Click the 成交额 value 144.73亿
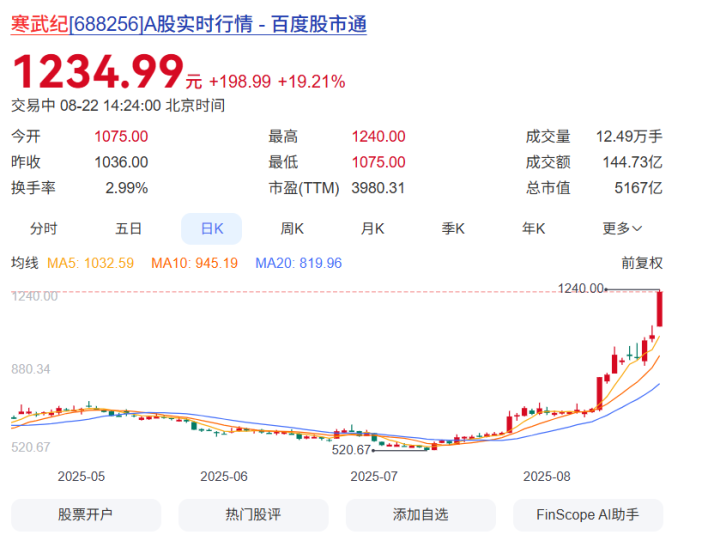Screen dimensions: 720x541 pos(633,162)
